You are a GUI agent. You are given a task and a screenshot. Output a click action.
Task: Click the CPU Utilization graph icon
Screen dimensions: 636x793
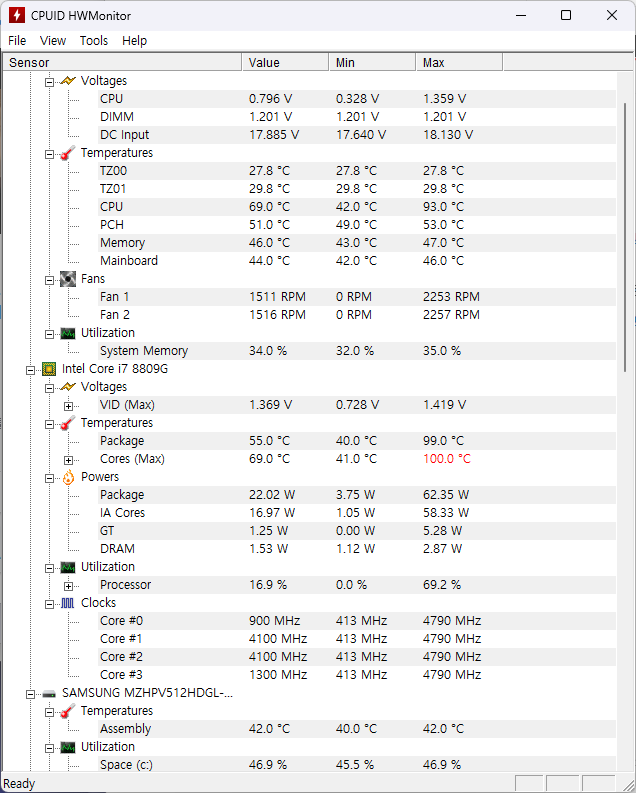pos(68,567)
